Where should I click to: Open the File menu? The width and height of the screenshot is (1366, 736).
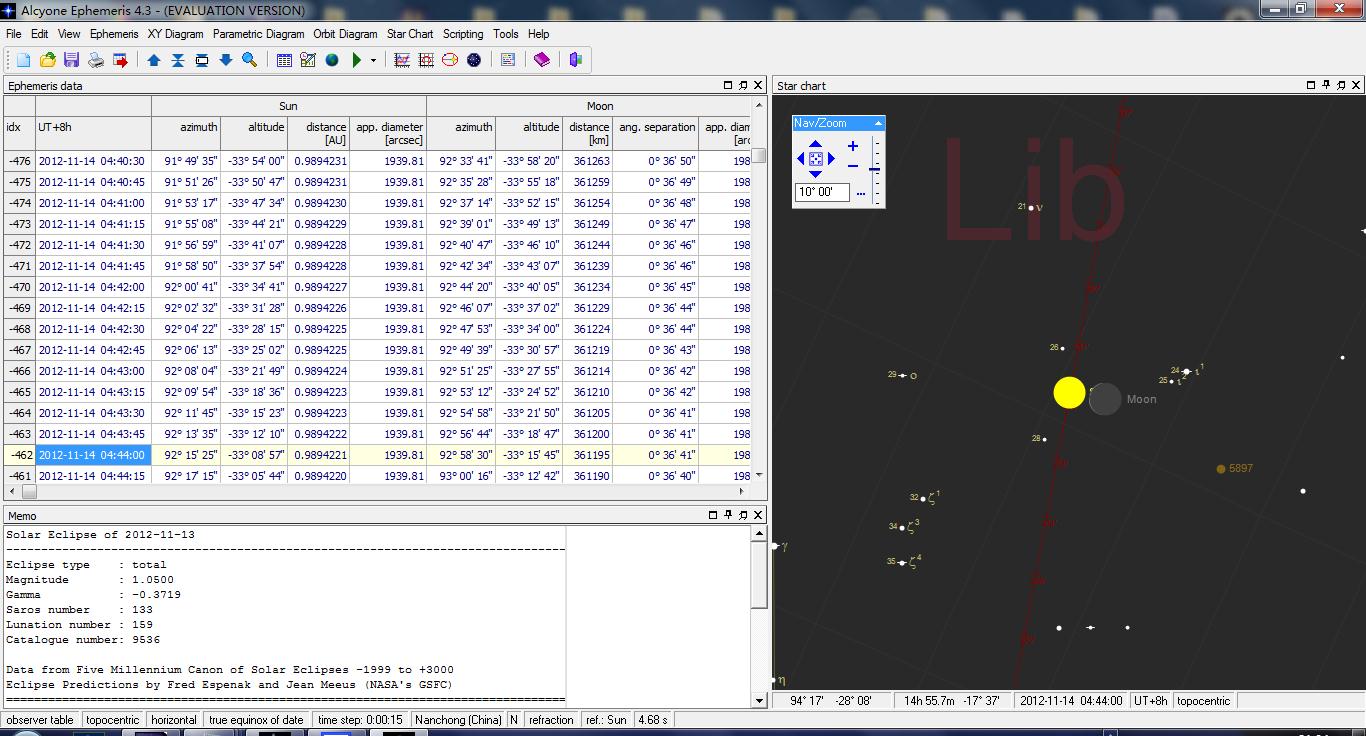click(14, 34)
